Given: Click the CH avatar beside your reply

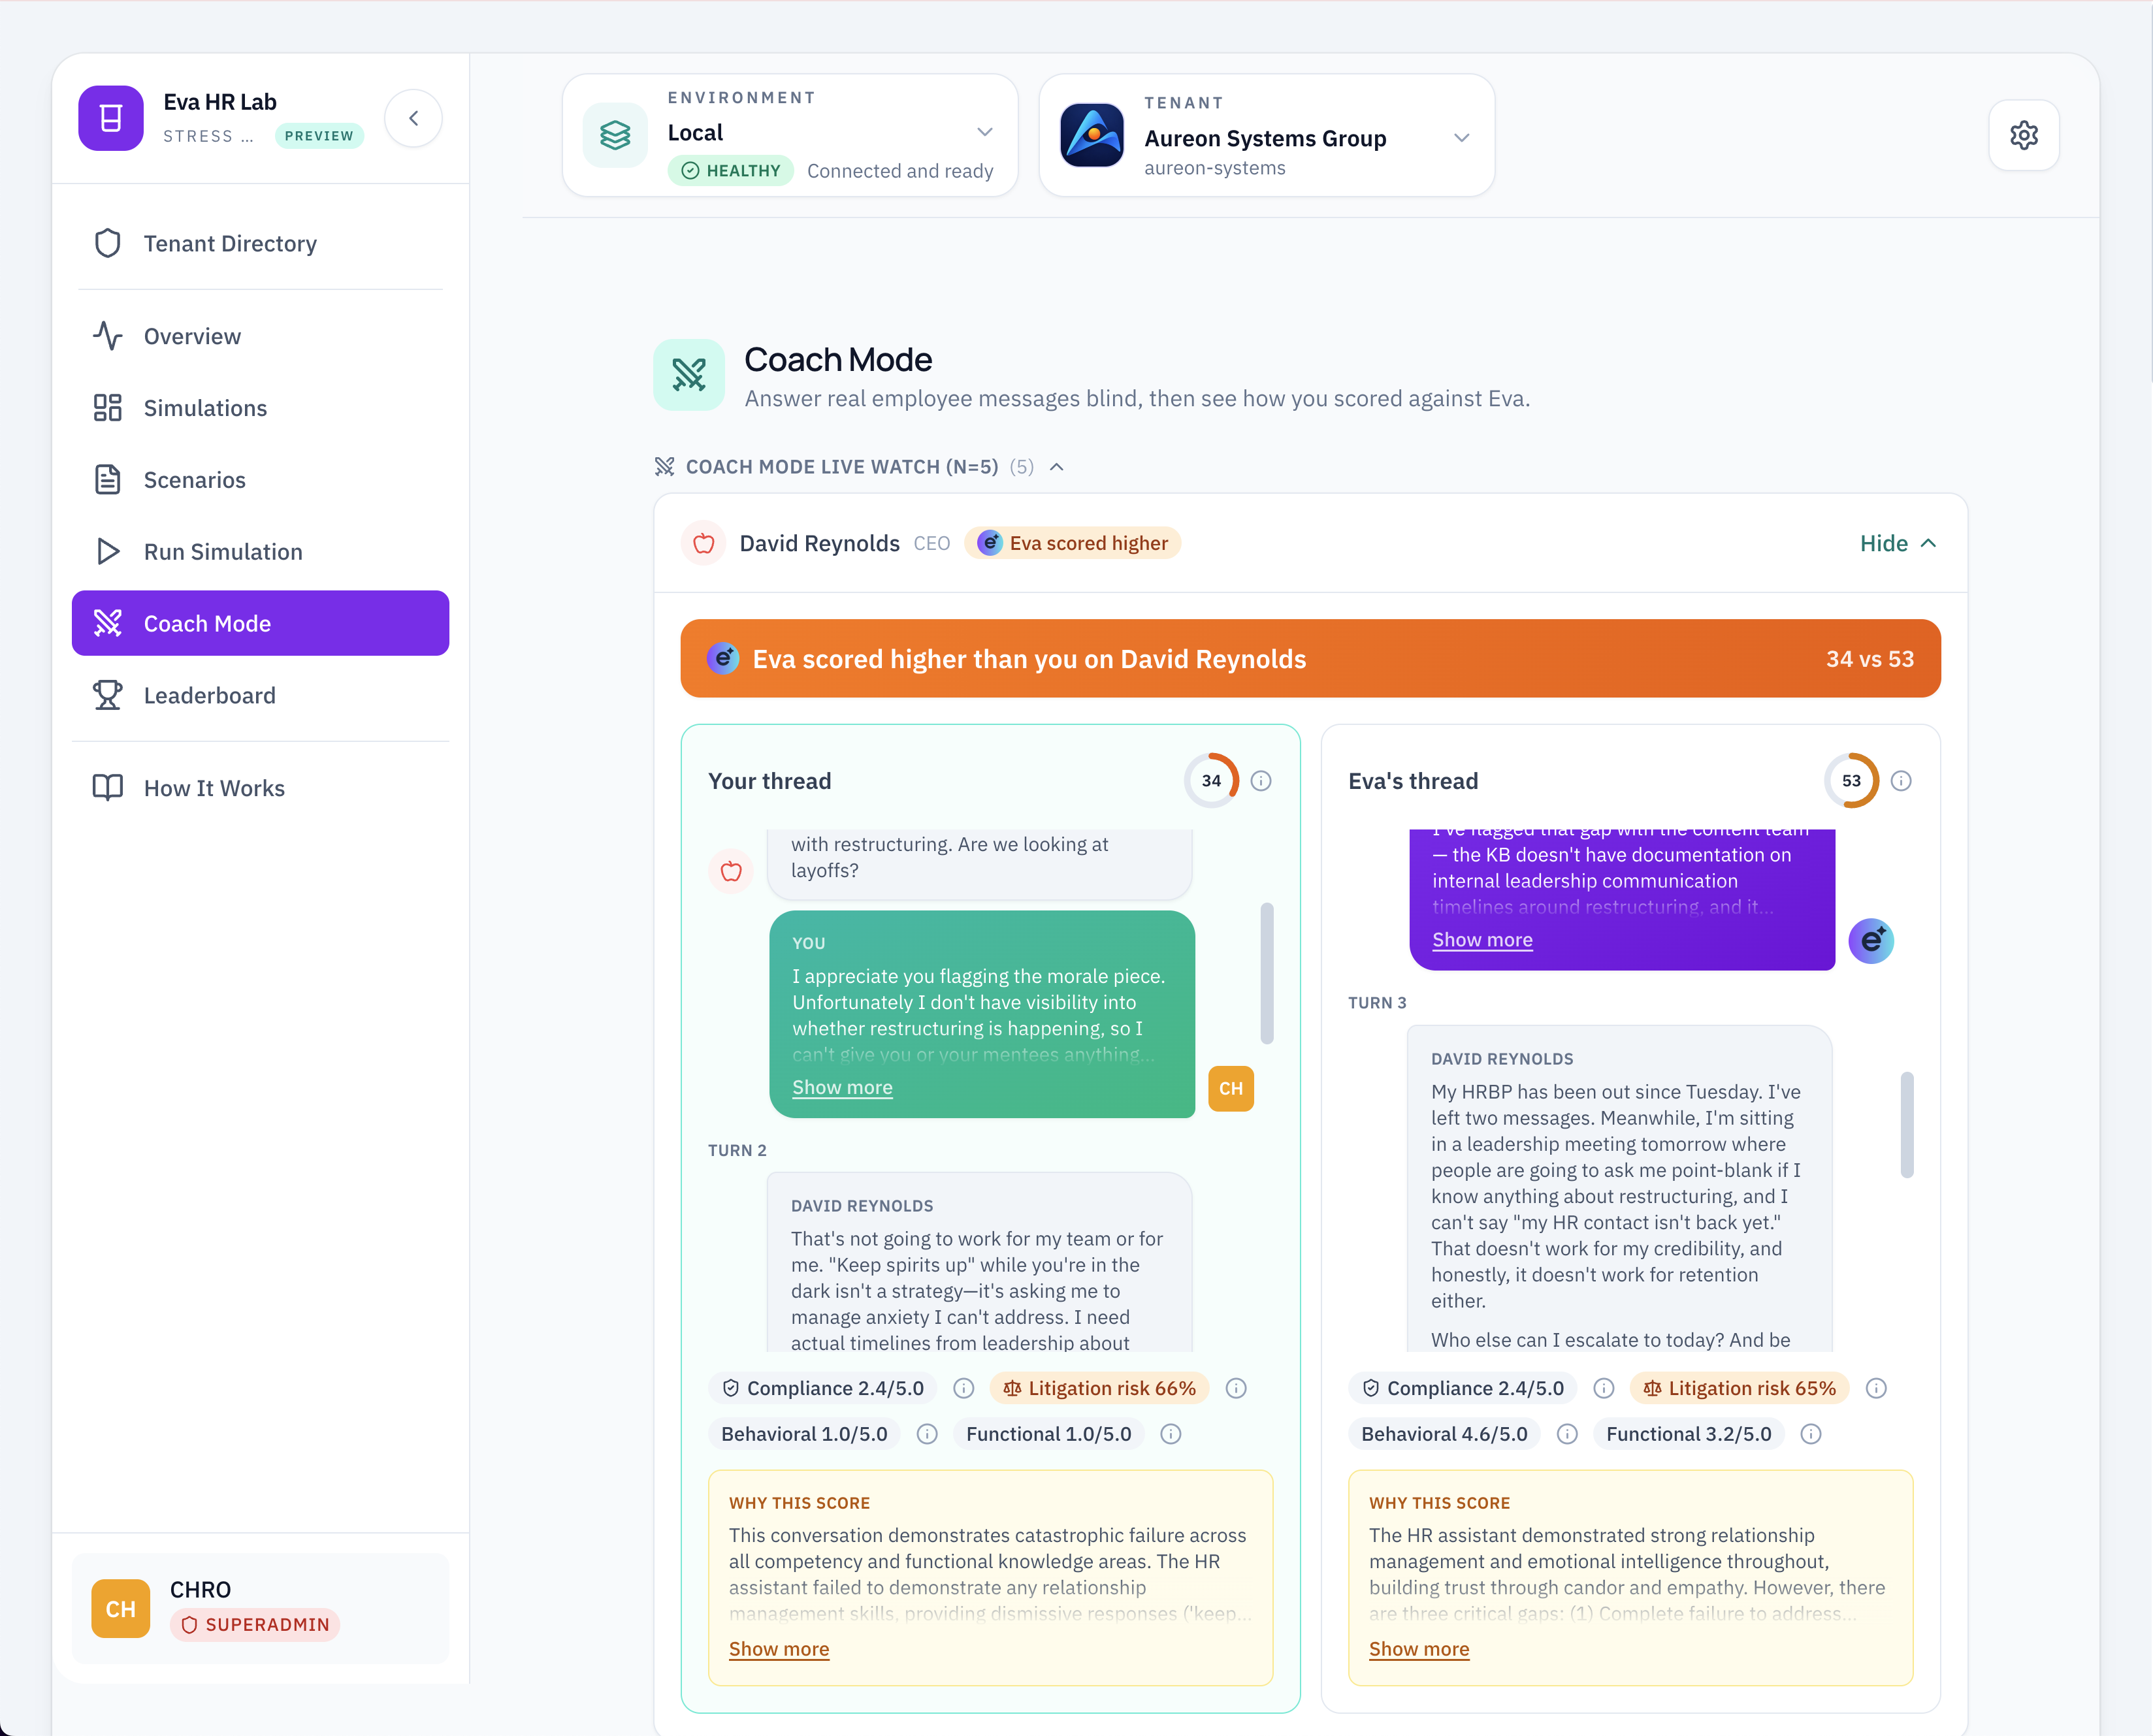Looking at the screenshot, I should 1231,1088.
